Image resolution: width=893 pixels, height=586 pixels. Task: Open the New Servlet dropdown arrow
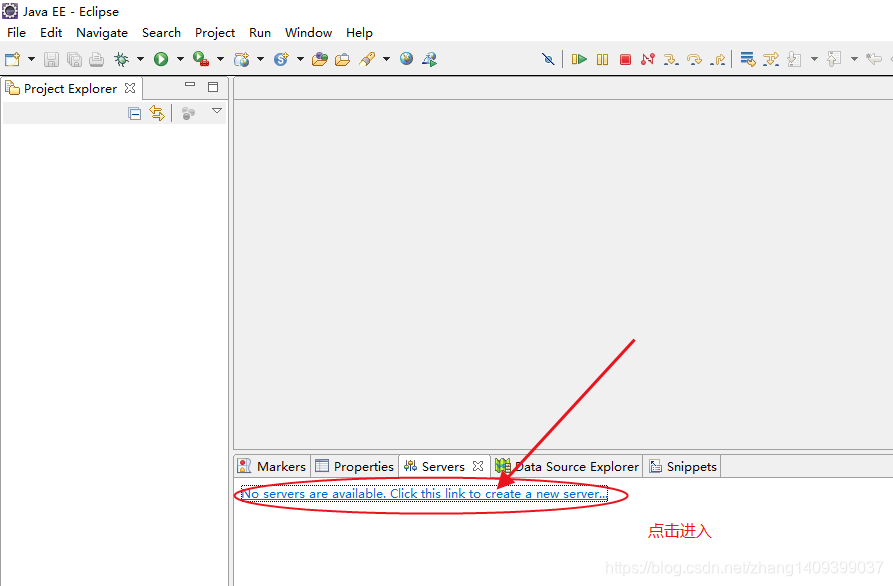pyautogui.click(x=300, y=59)
